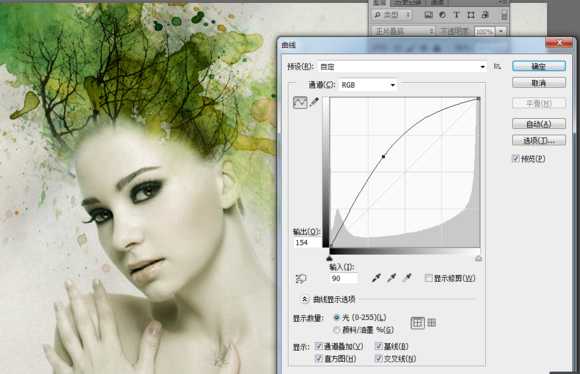The height and width of the screenshot is (374, 580).
Task: Pick the black point eyedropper
Action: 376,278
